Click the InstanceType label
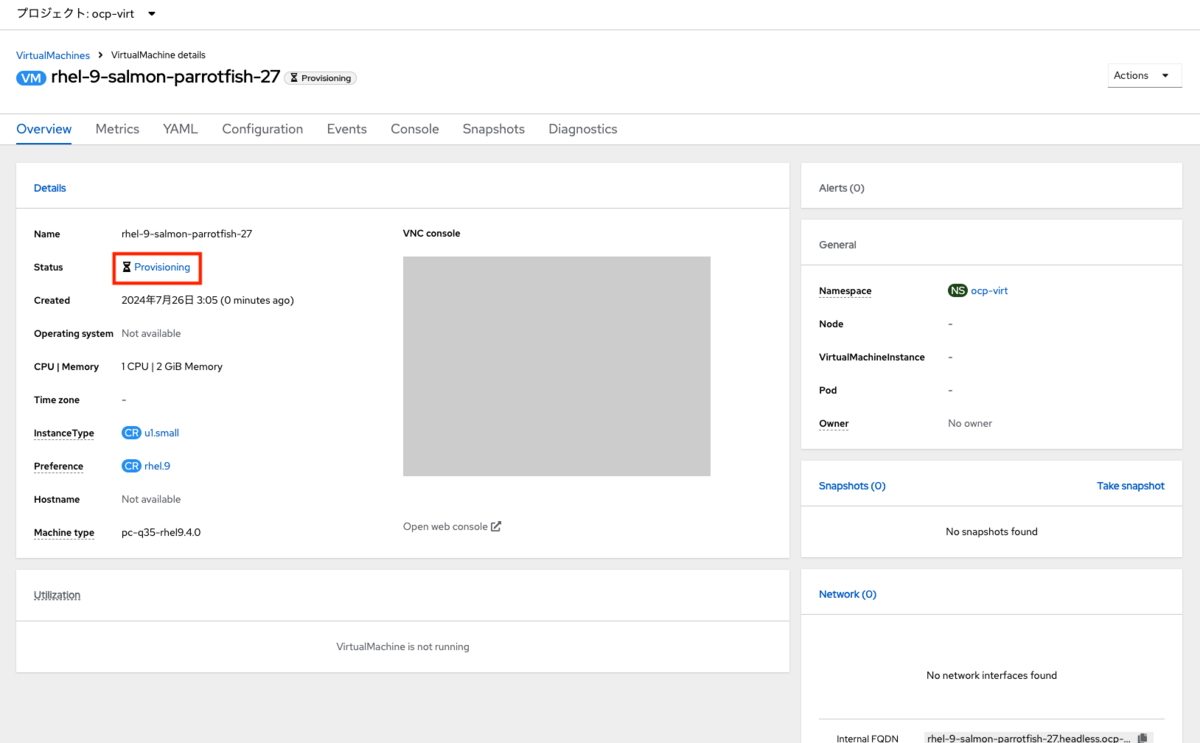 tap(64, 433)
